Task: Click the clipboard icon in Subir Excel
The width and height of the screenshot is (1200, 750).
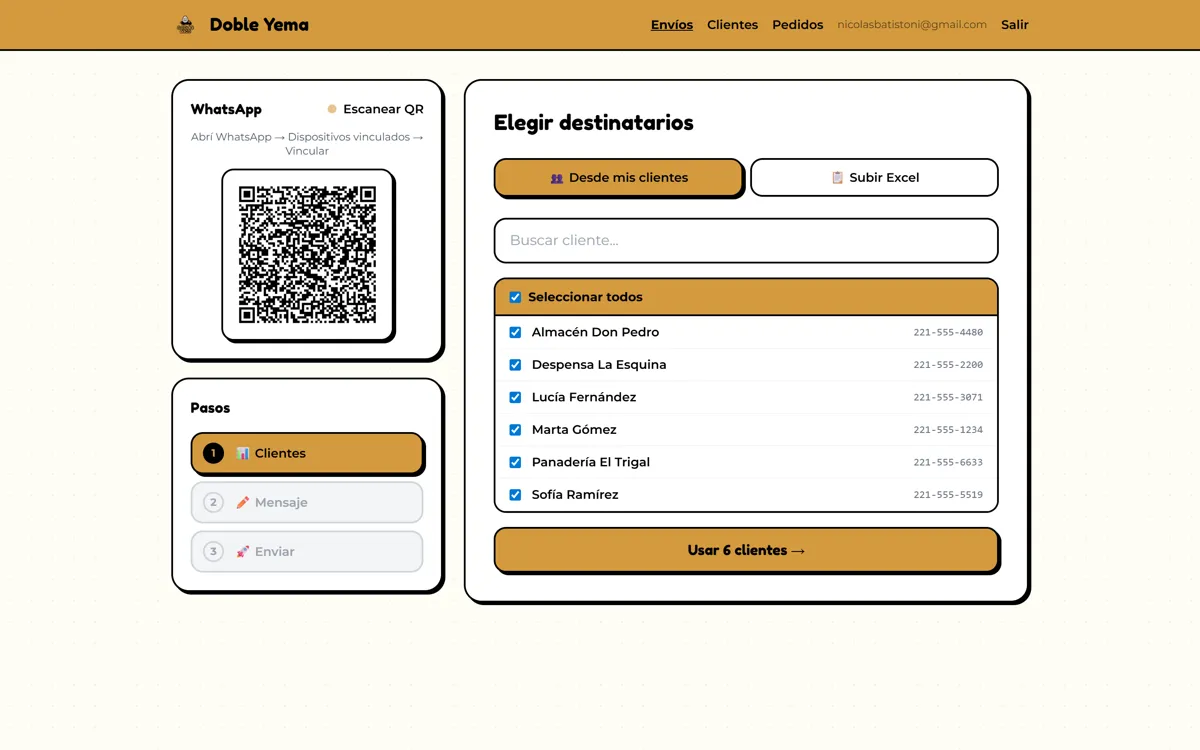Action: click(838, 178)
